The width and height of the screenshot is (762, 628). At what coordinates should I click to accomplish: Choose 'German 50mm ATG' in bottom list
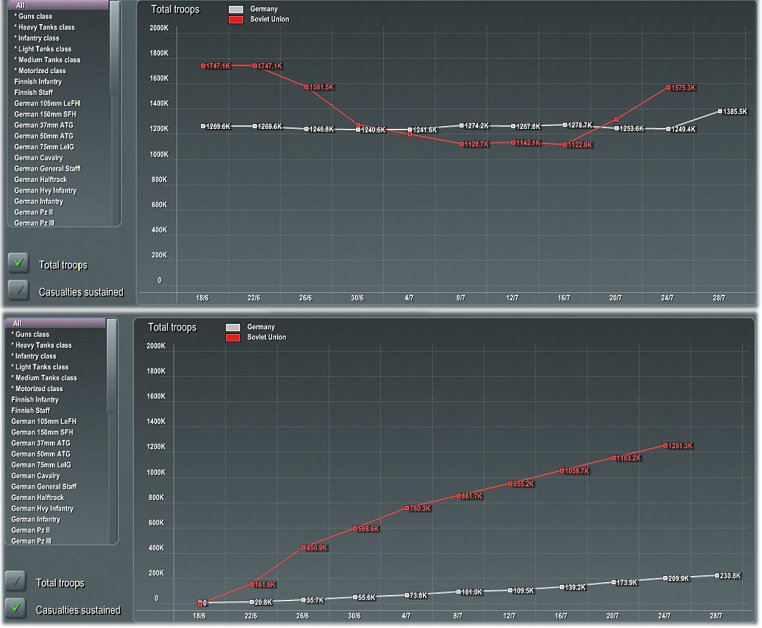click(41, 454)
